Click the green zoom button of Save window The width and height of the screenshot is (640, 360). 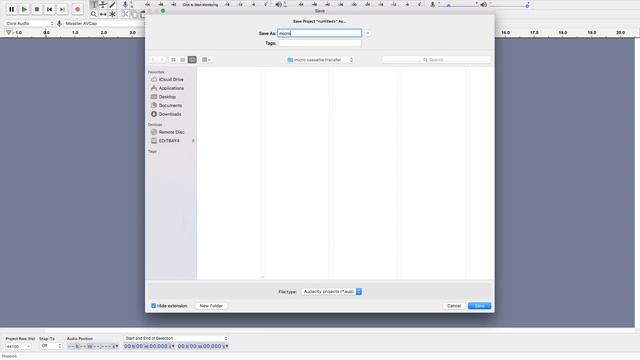163,11
